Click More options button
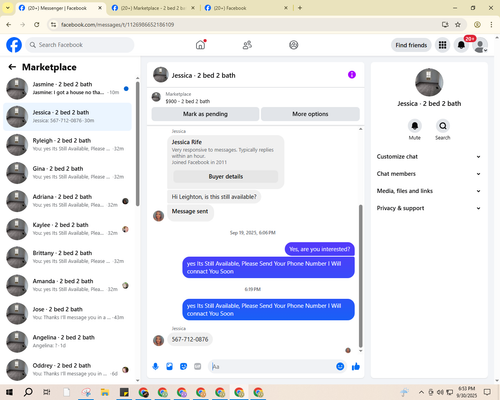Viewport: 500px width, 400px height. click(x=310, y=114)
